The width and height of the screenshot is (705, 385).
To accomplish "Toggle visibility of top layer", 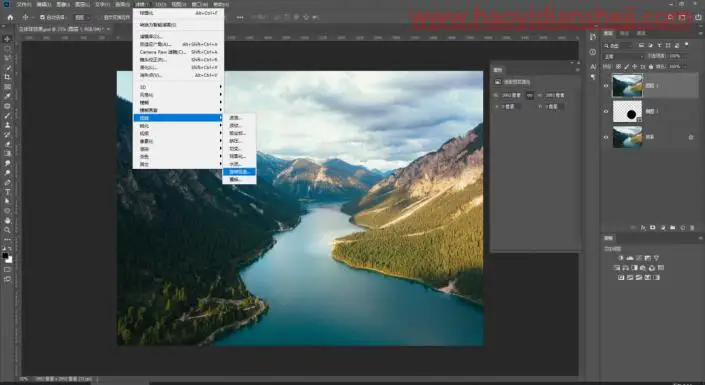I will coord(606,85).
